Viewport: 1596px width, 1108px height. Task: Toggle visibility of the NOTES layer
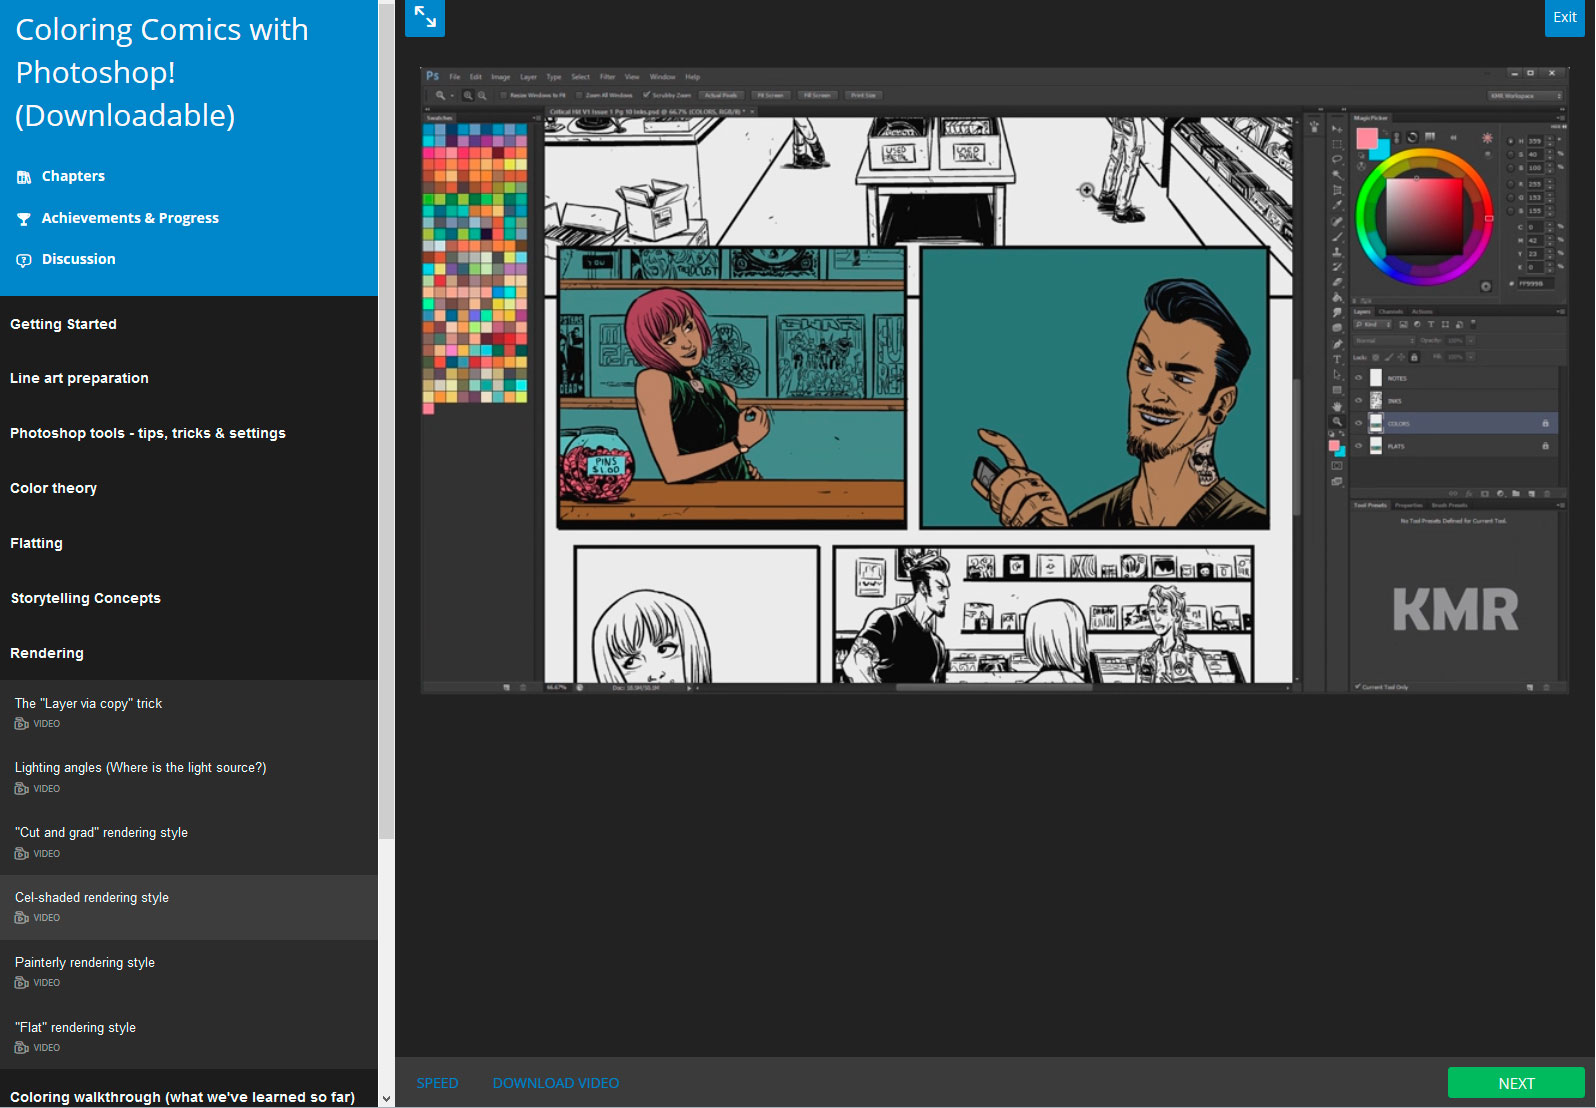pos(1358,378)
